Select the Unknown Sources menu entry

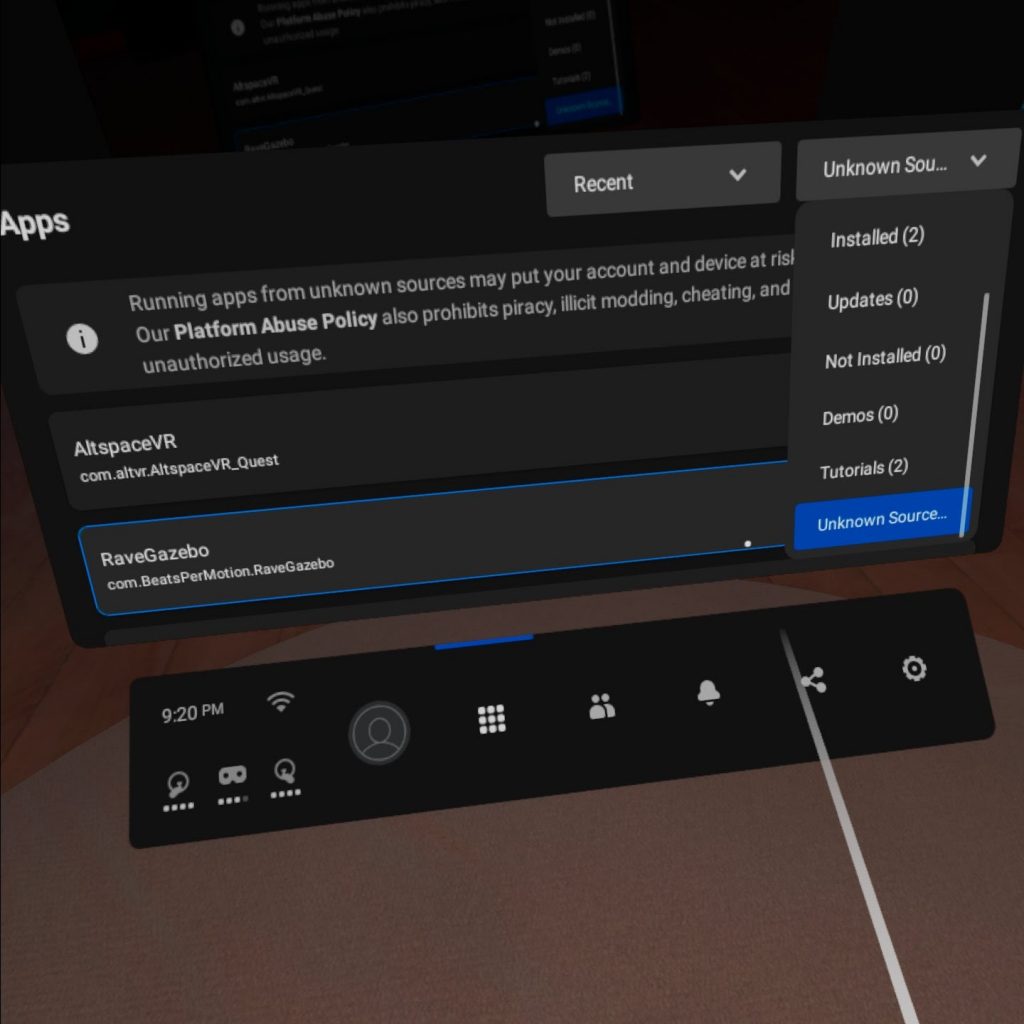[x=881, y=518]
